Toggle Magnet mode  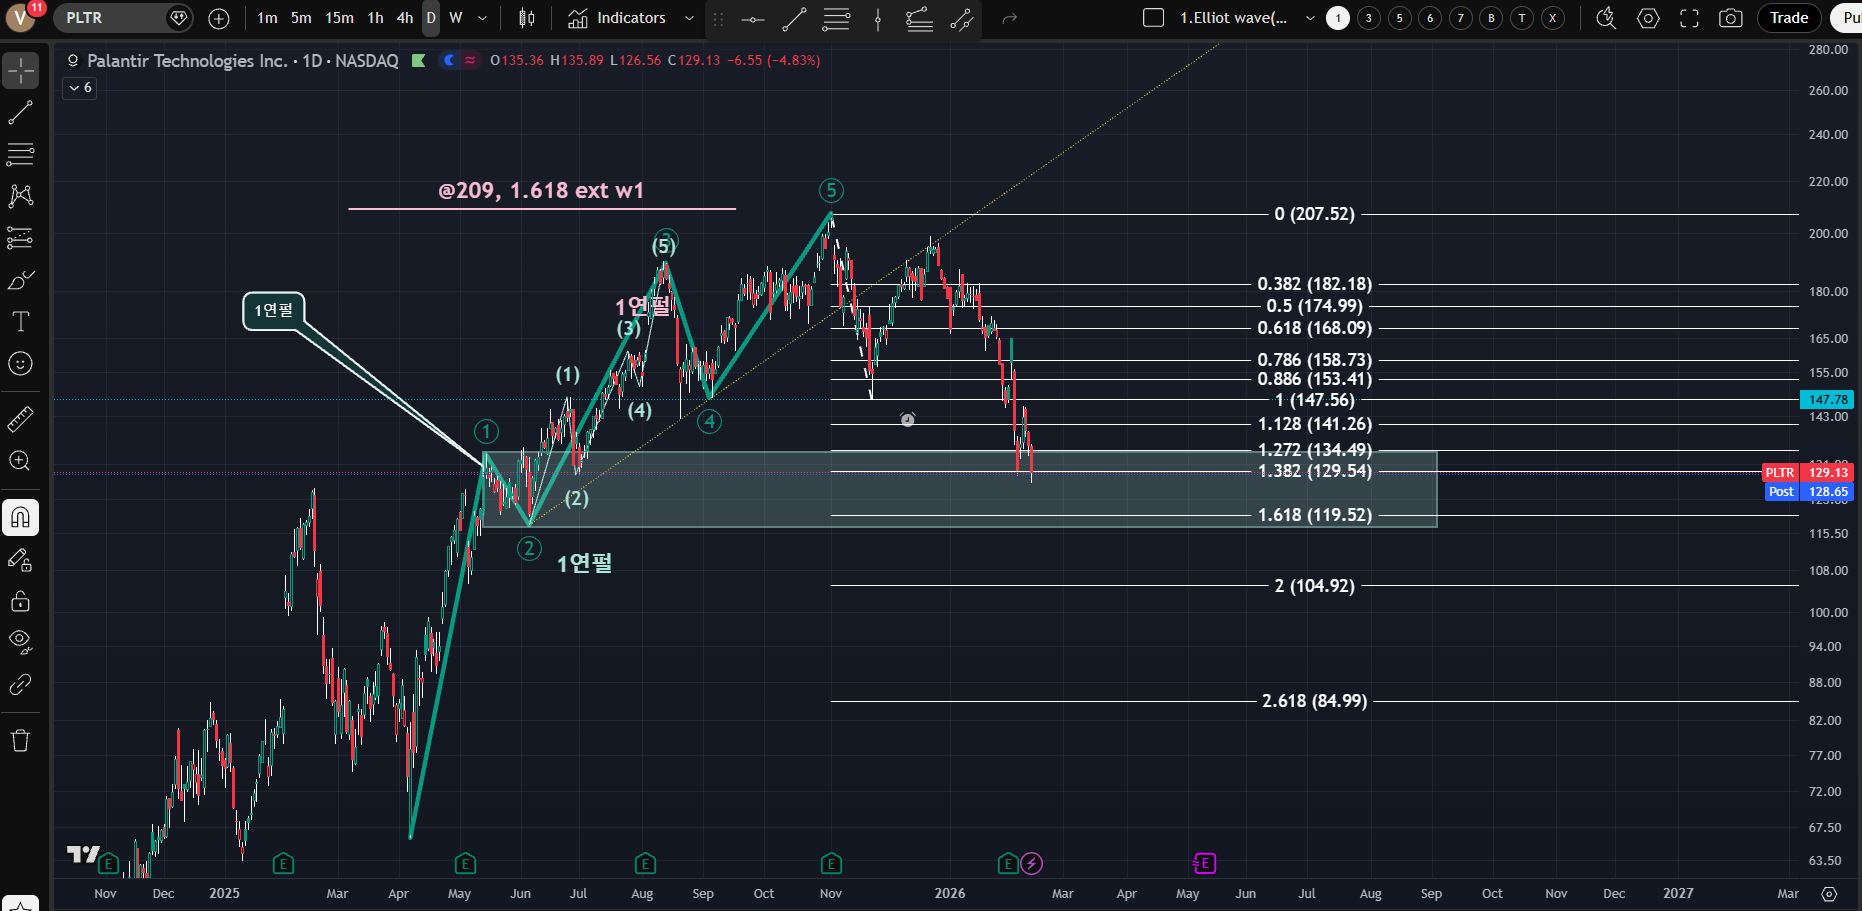click(20, 518)
